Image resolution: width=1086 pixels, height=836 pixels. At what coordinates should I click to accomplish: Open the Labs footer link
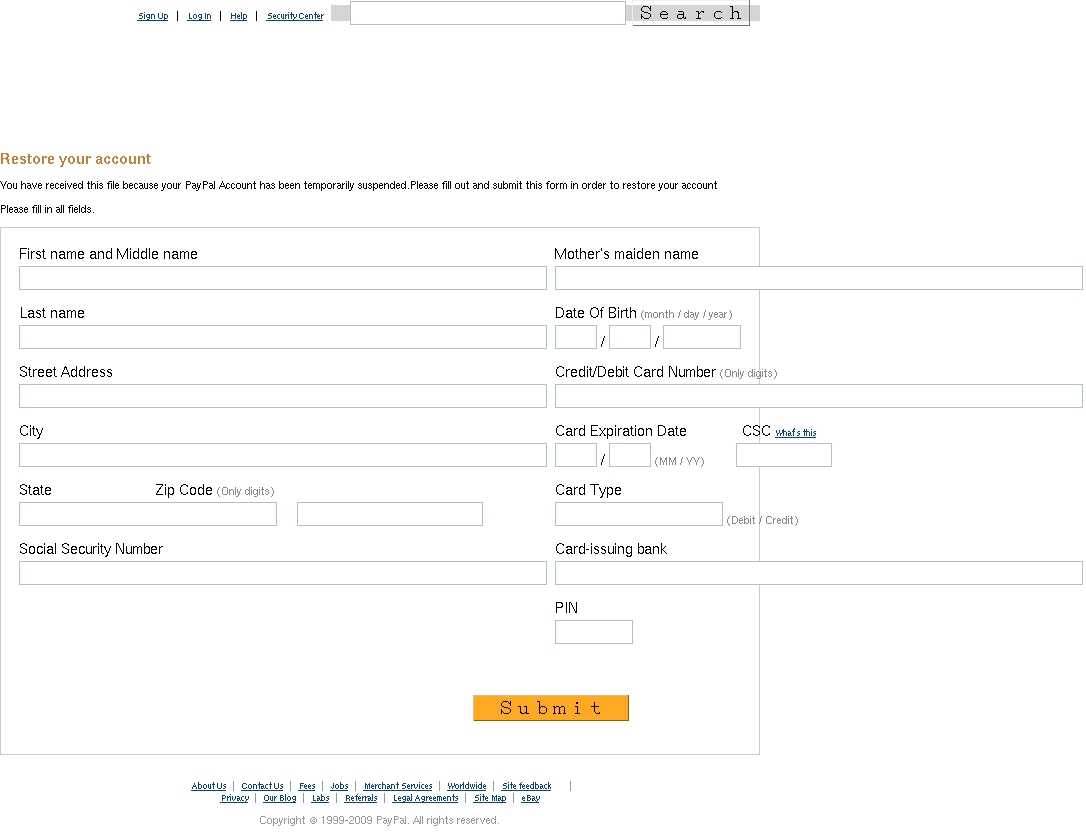point(320,798)
